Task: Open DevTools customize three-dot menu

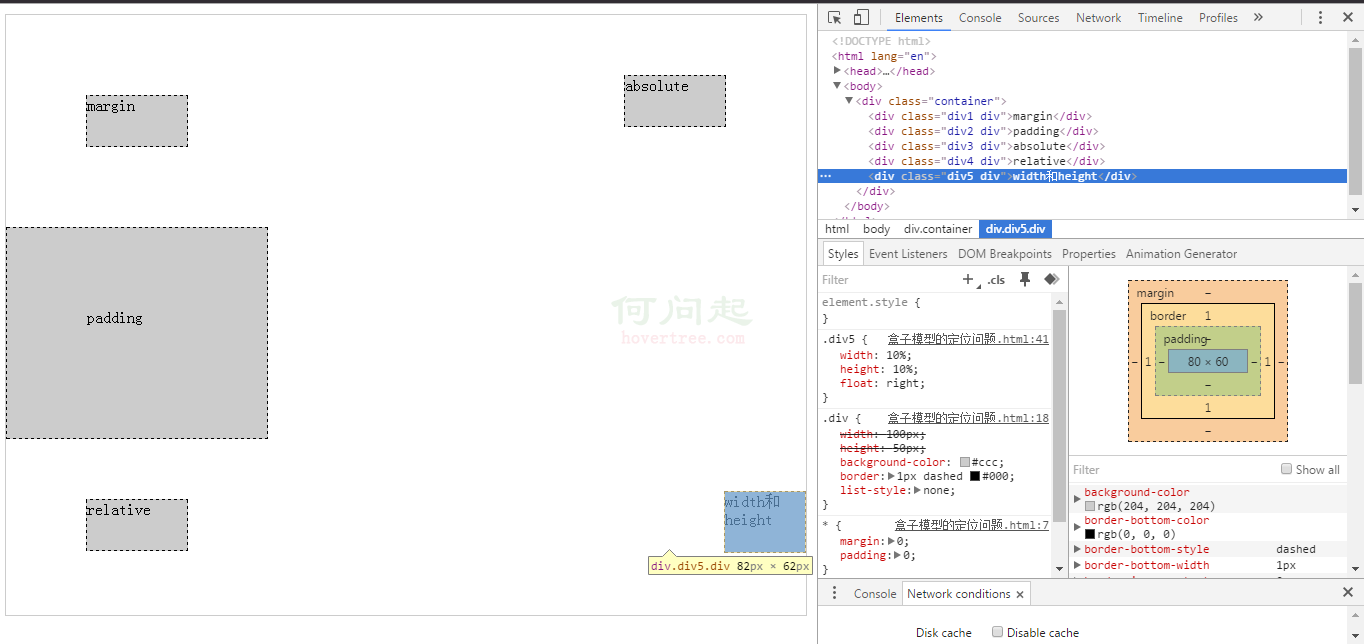Action: click(x=1320, y=17)
